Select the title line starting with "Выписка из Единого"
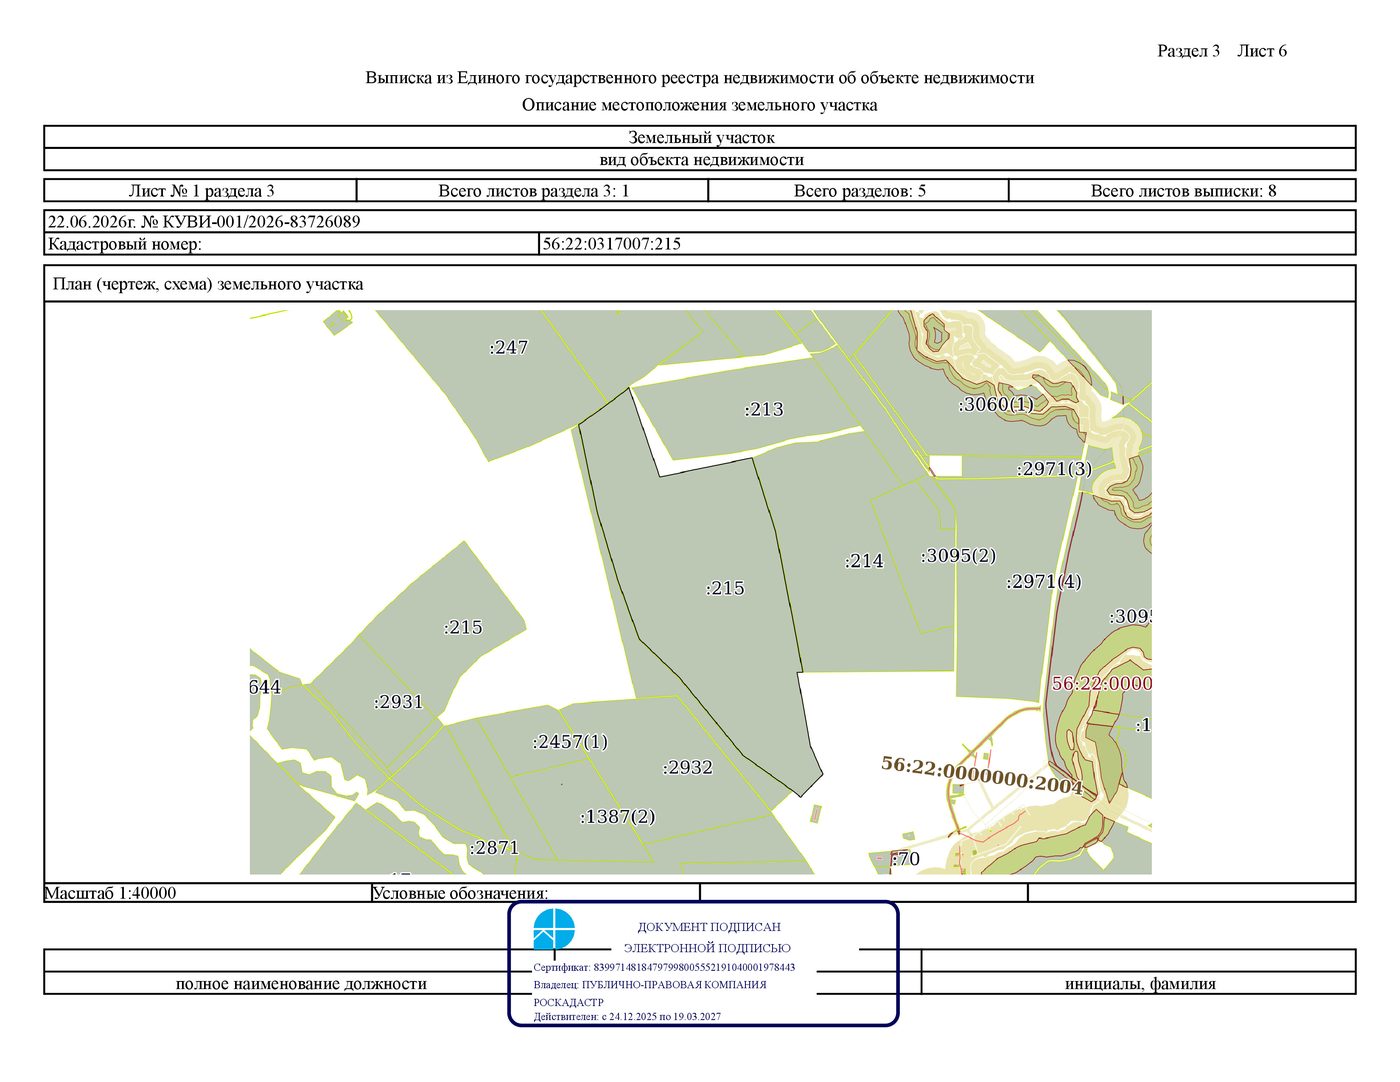1400x1082 pixels. click(x=700, y=78)
